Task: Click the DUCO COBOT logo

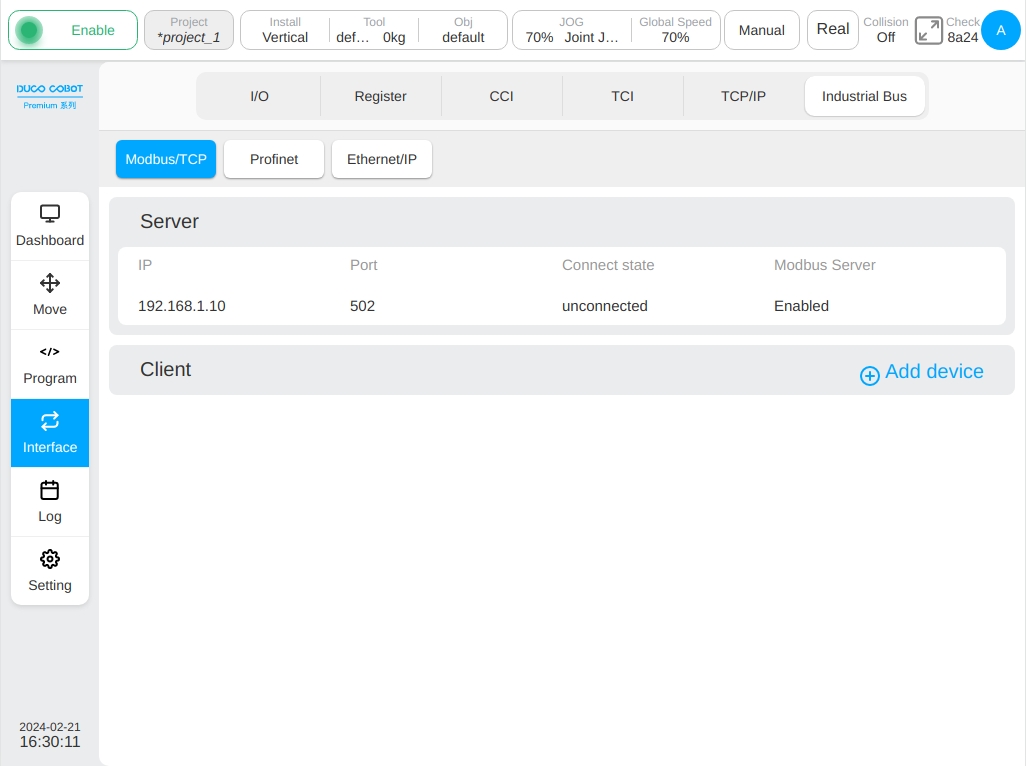Action: point(50,96)
